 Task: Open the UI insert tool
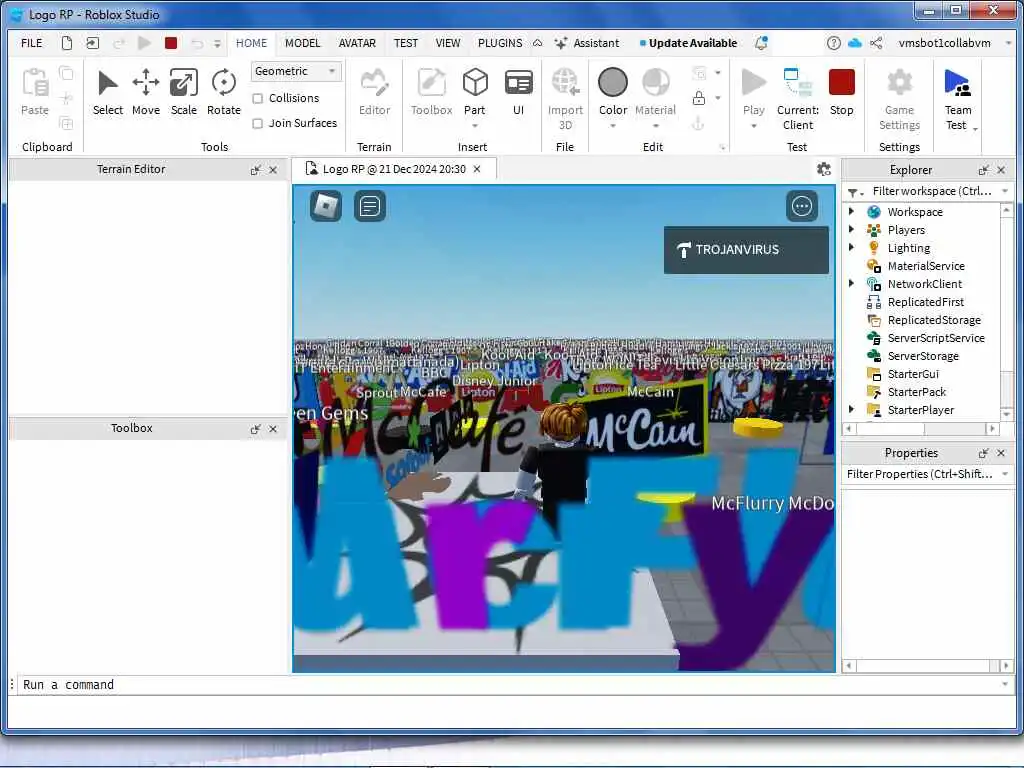pyautogui.click(x=519, y=93)
